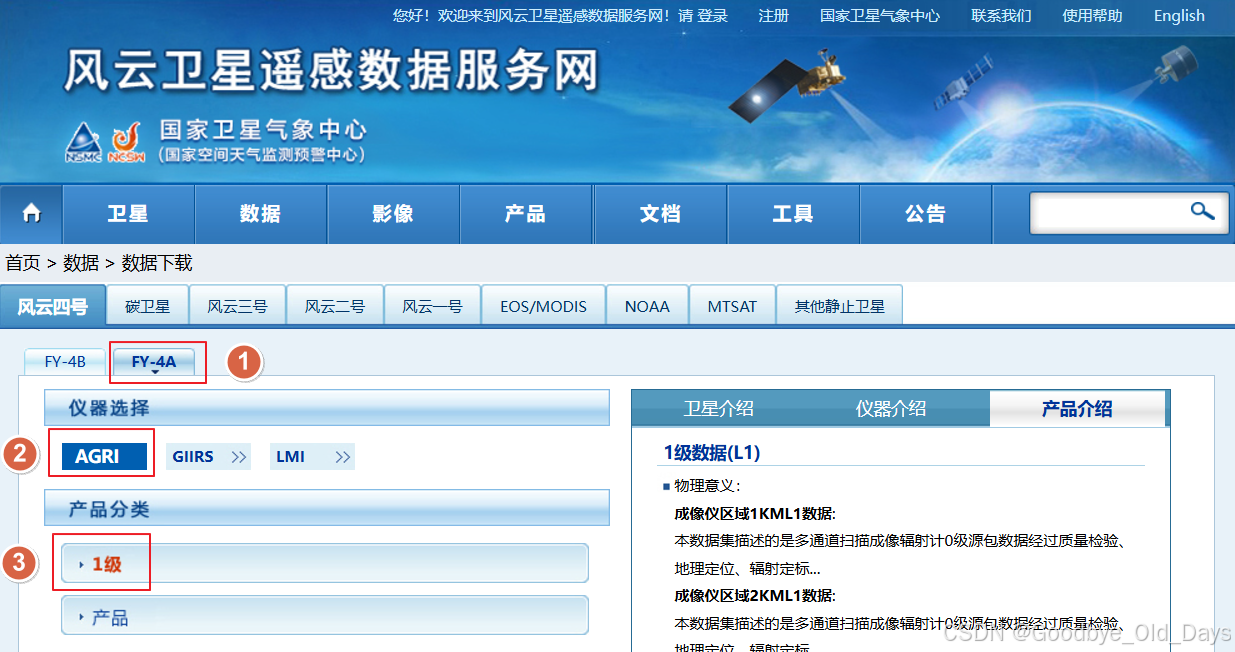The image size is (1235, 652).
Task: Open the 卫星 navigation menu
Action: (128, 214)
